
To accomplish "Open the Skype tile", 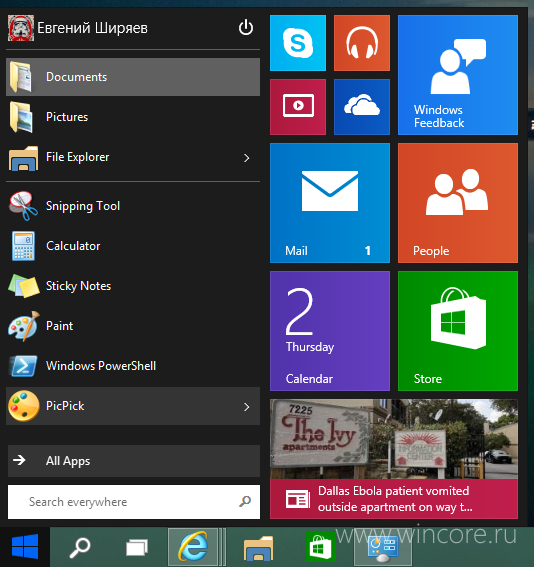I will pyautogui.click(x=298, y=43).
